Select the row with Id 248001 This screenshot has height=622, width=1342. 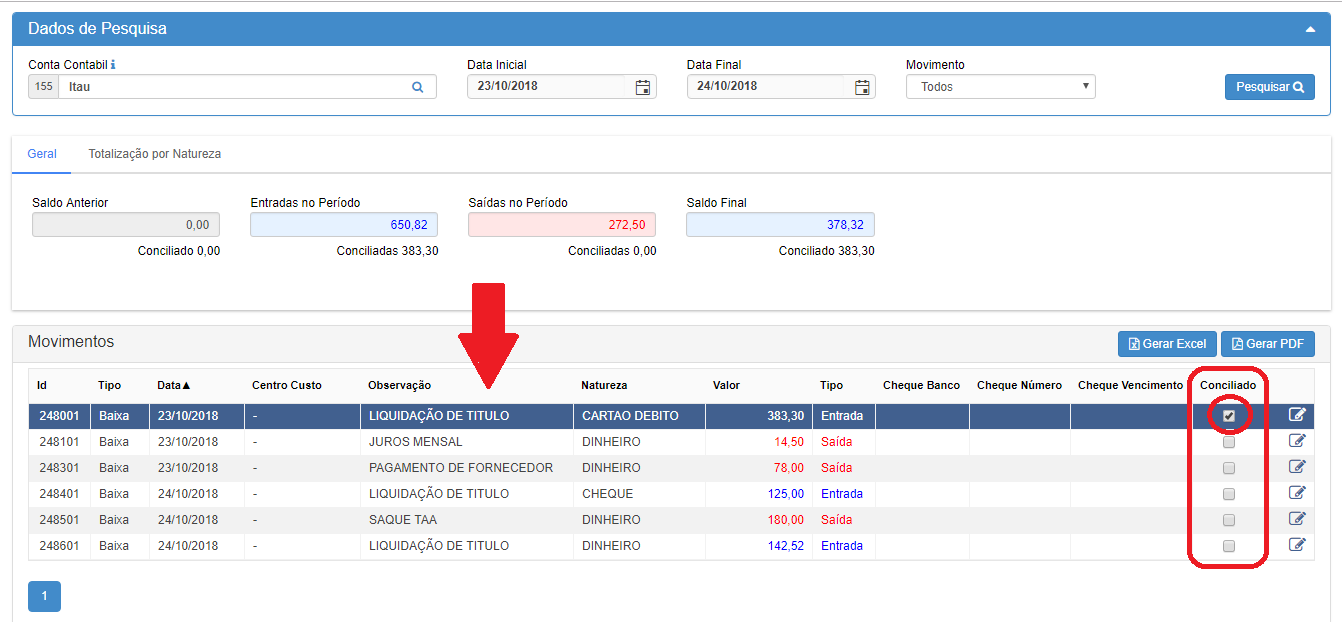coord(671,416)
